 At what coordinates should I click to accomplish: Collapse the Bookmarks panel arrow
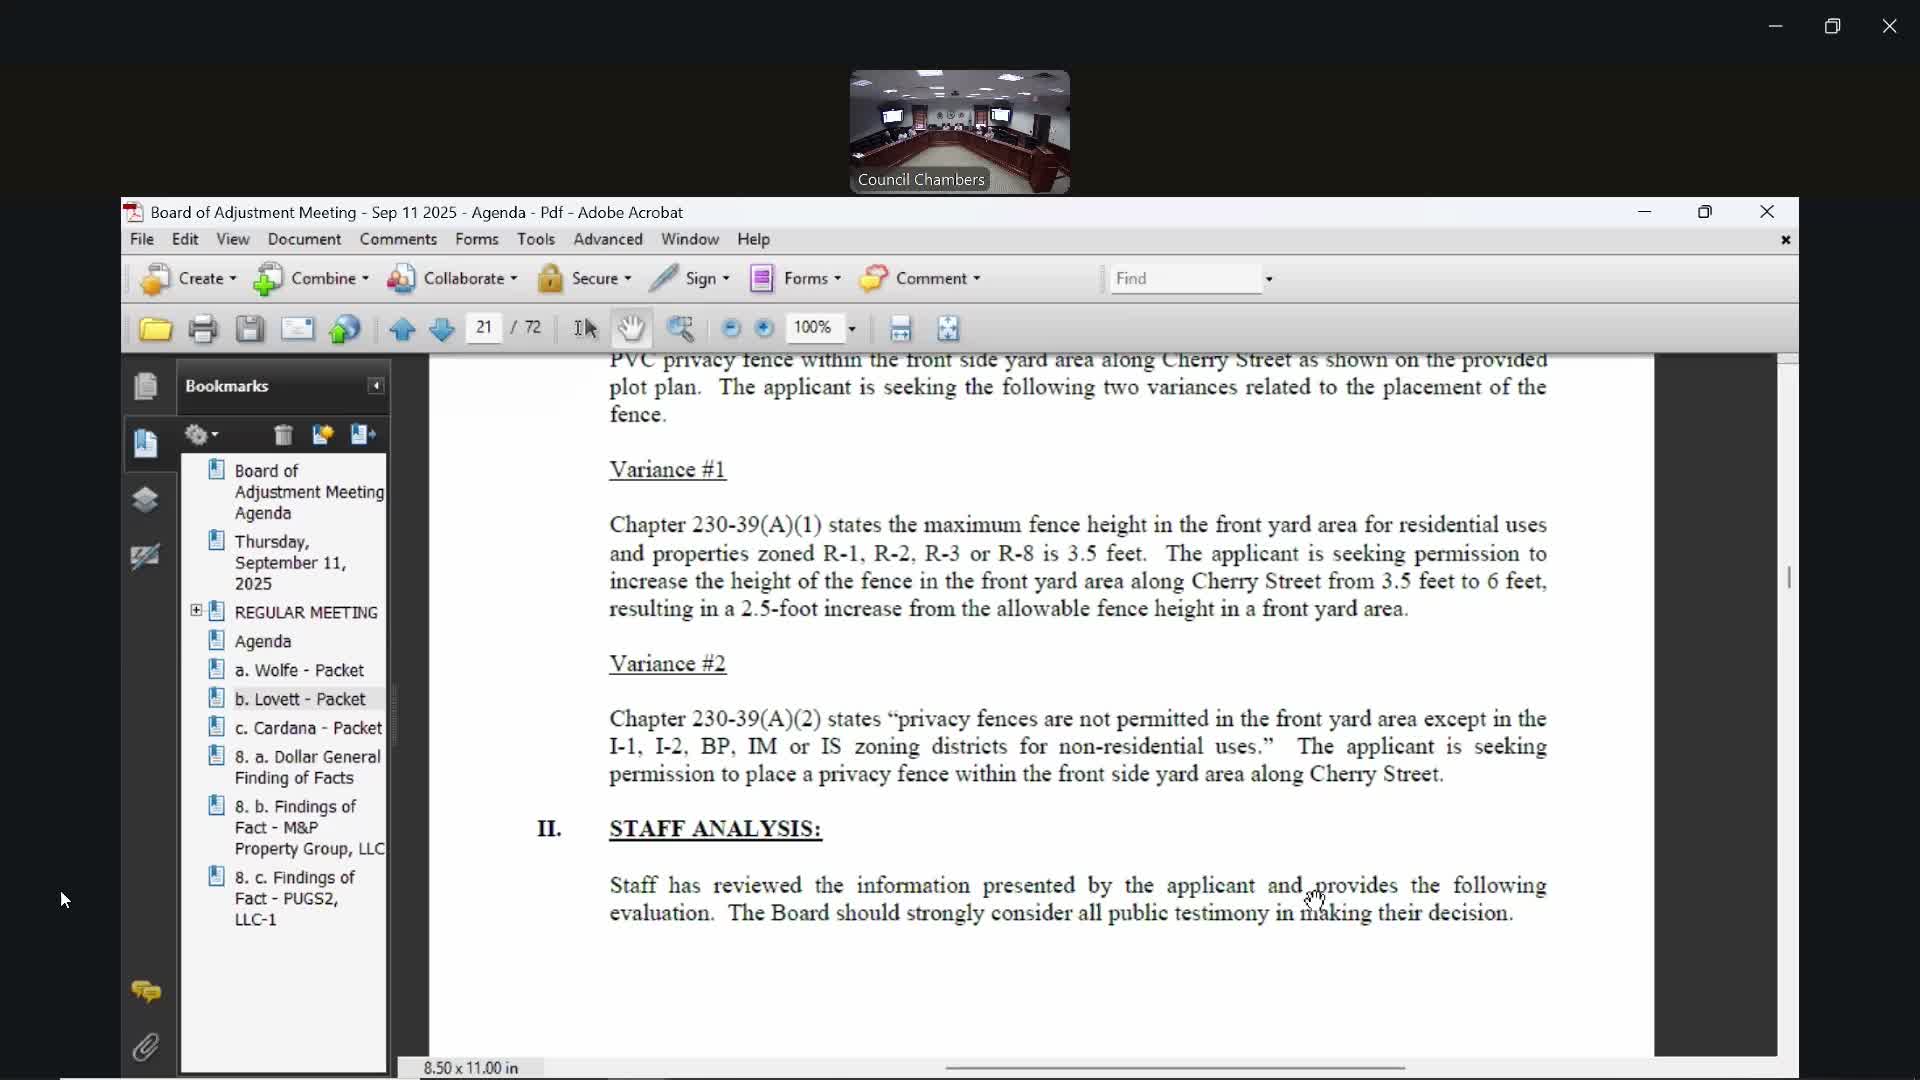(376, 386)
